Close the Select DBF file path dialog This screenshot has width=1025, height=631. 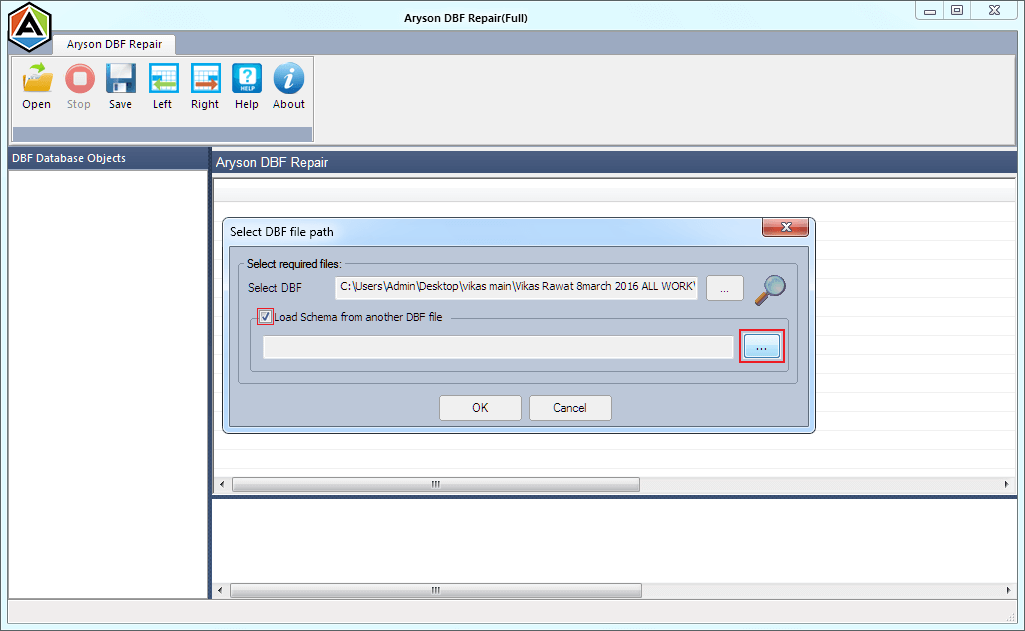[x=786, y=227]
